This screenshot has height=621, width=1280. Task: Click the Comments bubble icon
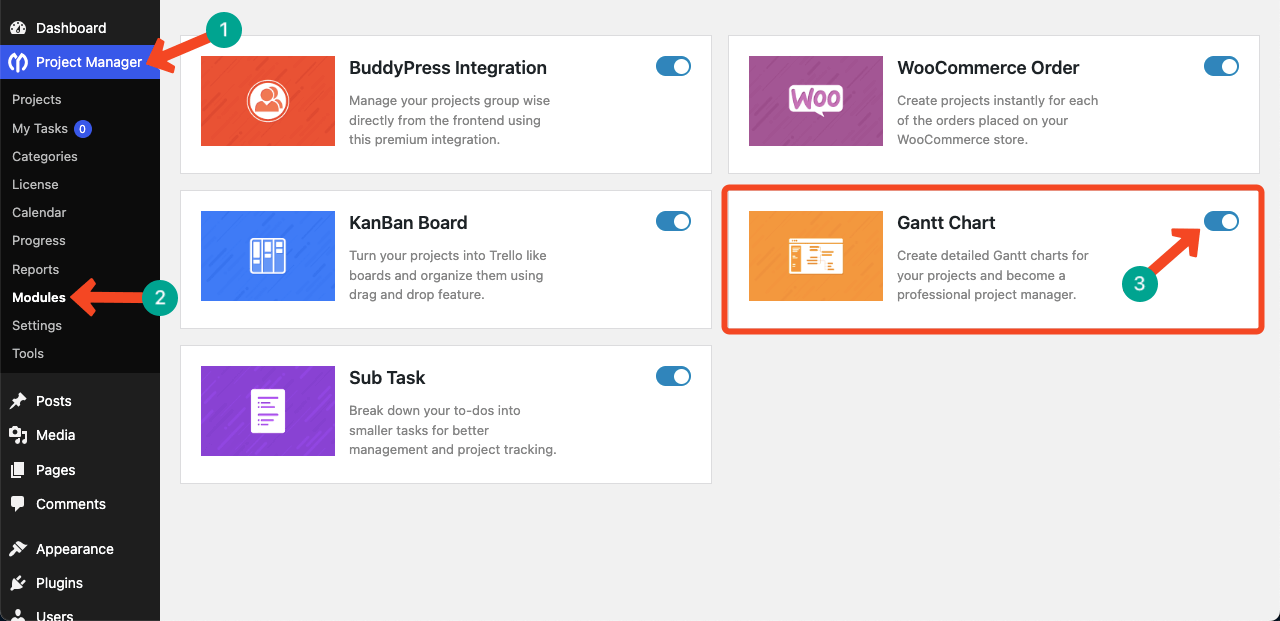click(x=18, y=504)
